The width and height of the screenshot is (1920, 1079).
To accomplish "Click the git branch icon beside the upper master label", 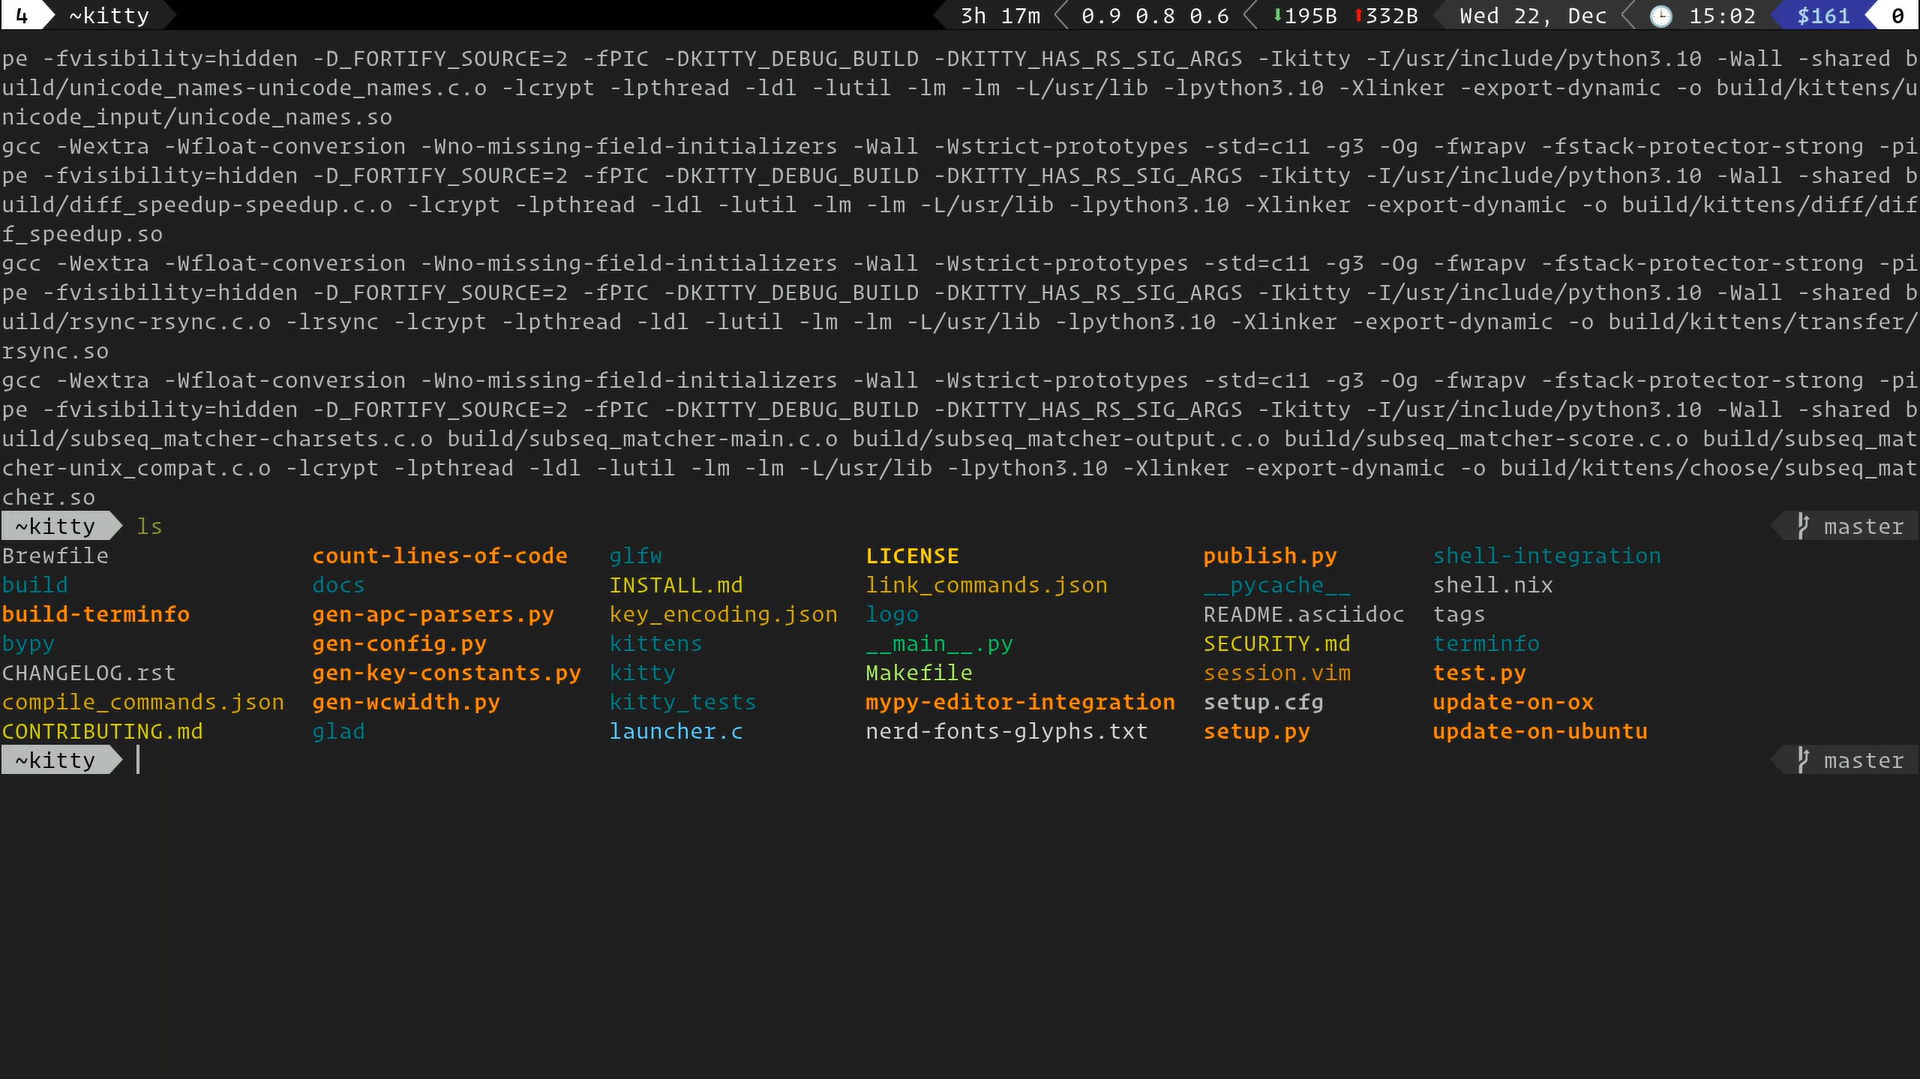I will click(1803, 526).
